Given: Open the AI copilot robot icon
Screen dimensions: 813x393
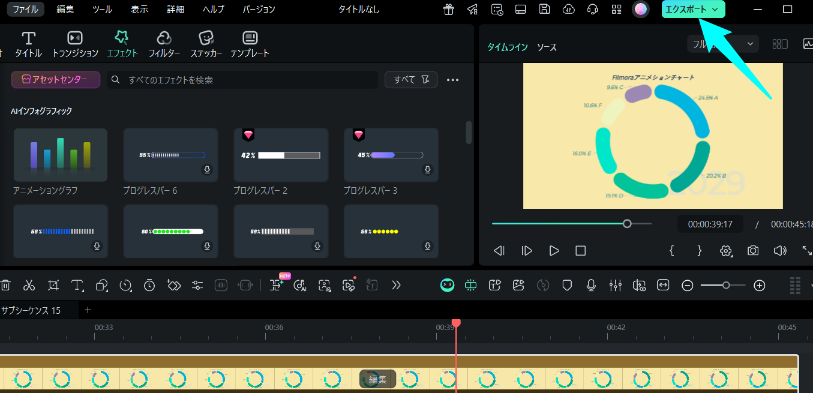Looking at the screenshot, I should 447,285.
